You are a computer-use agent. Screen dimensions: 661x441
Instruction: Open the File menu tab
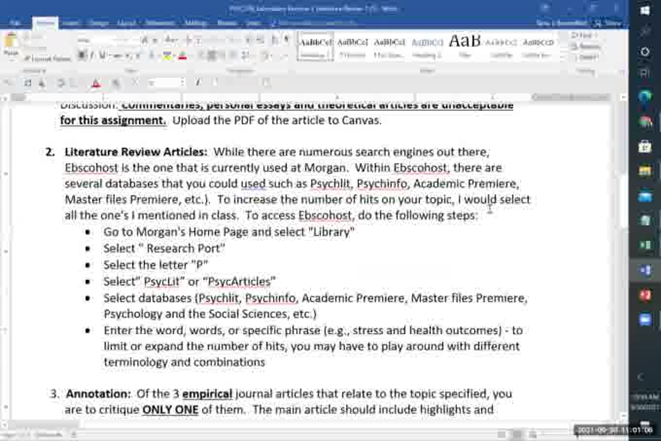coord(16,22)
